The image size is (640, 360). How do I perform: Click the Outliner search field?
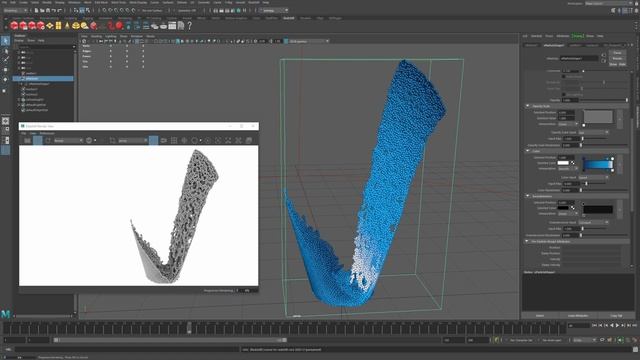coord(45,47)
